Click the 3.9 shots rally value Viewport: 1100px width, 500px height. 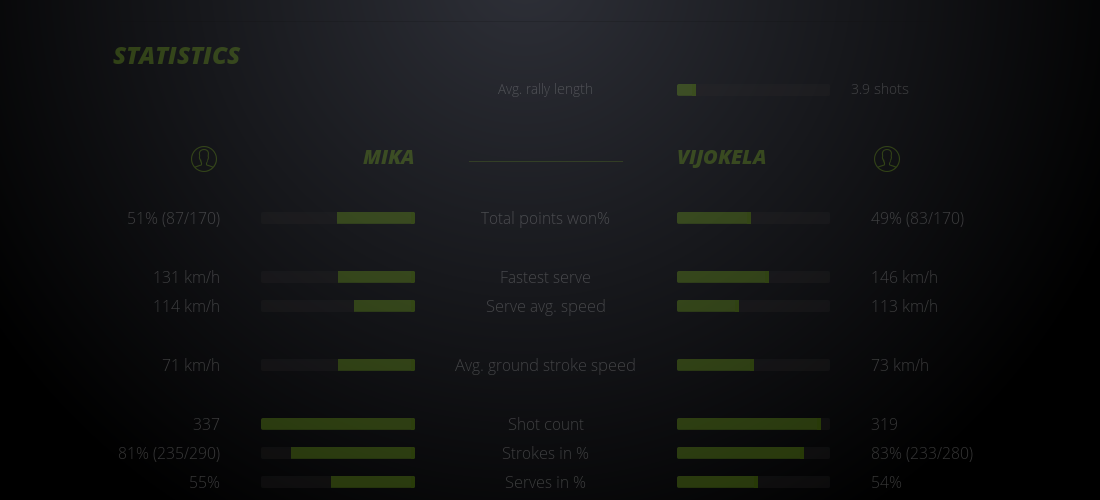click(x=879, y=89)
